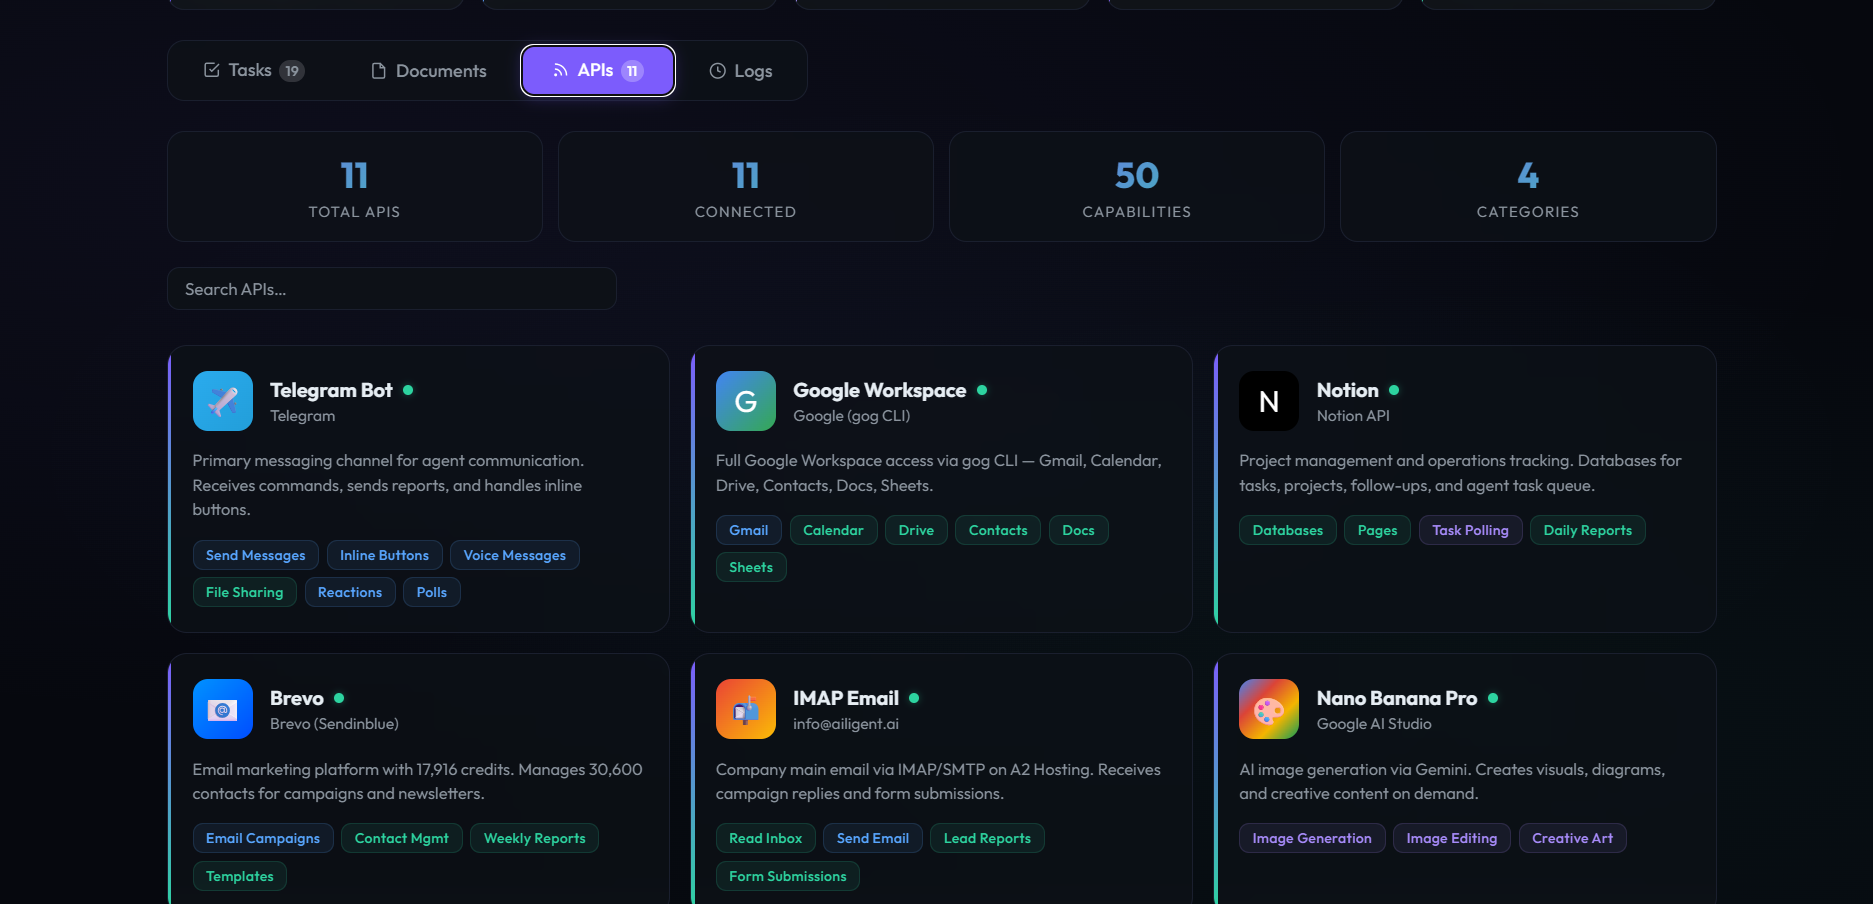The width and height of the screenshot is (1873, 904).
Task: Click the Nano Banana Pro palette icon
Action: 1269,709
